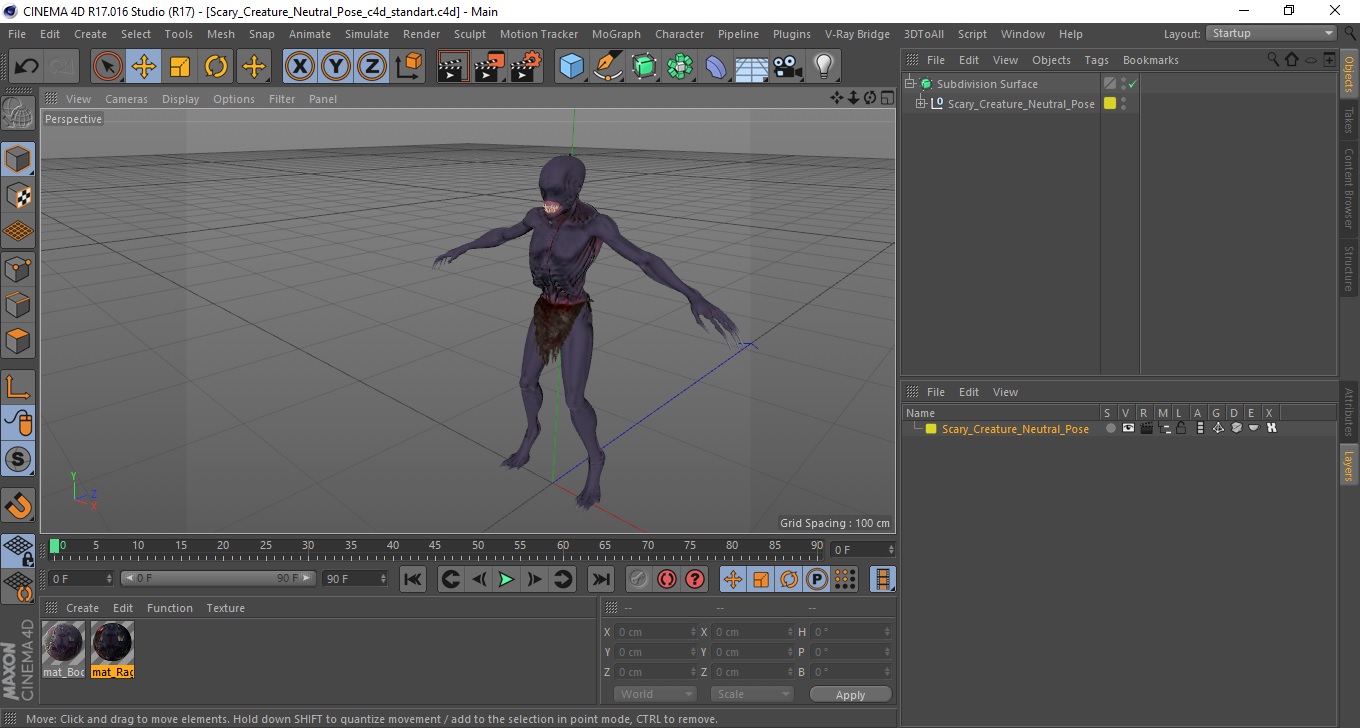The width and height of the screenshot is (1360, 728).
Task: Toggle Scary_Creature_Neutral_Pose layer visibility eye
Action: 1128,428
